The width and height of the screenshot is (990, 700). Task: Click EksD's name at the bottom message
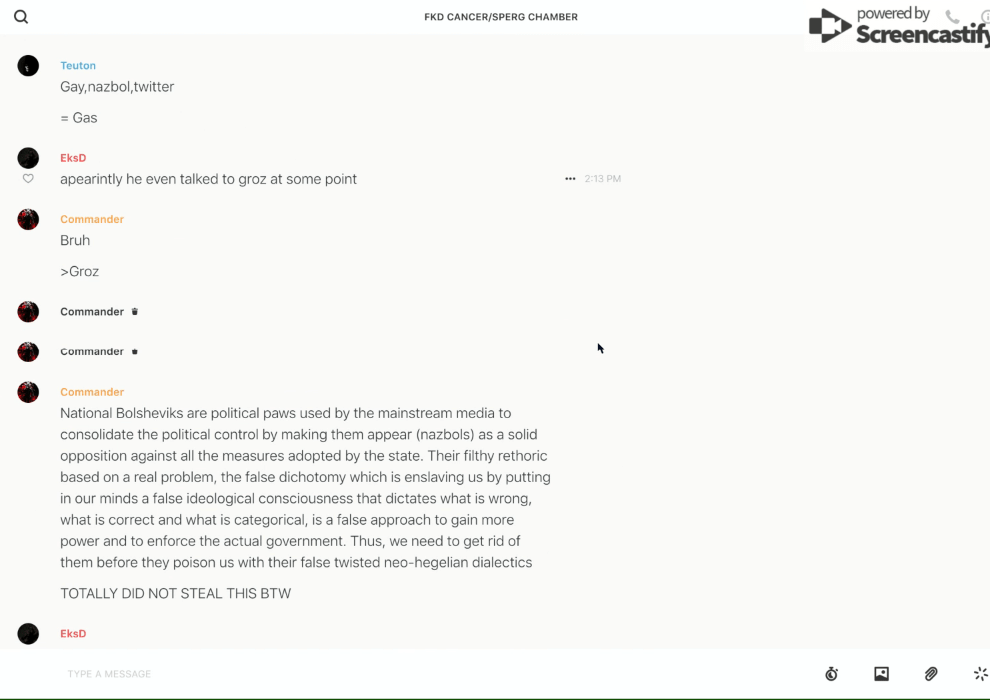[73, 634]
